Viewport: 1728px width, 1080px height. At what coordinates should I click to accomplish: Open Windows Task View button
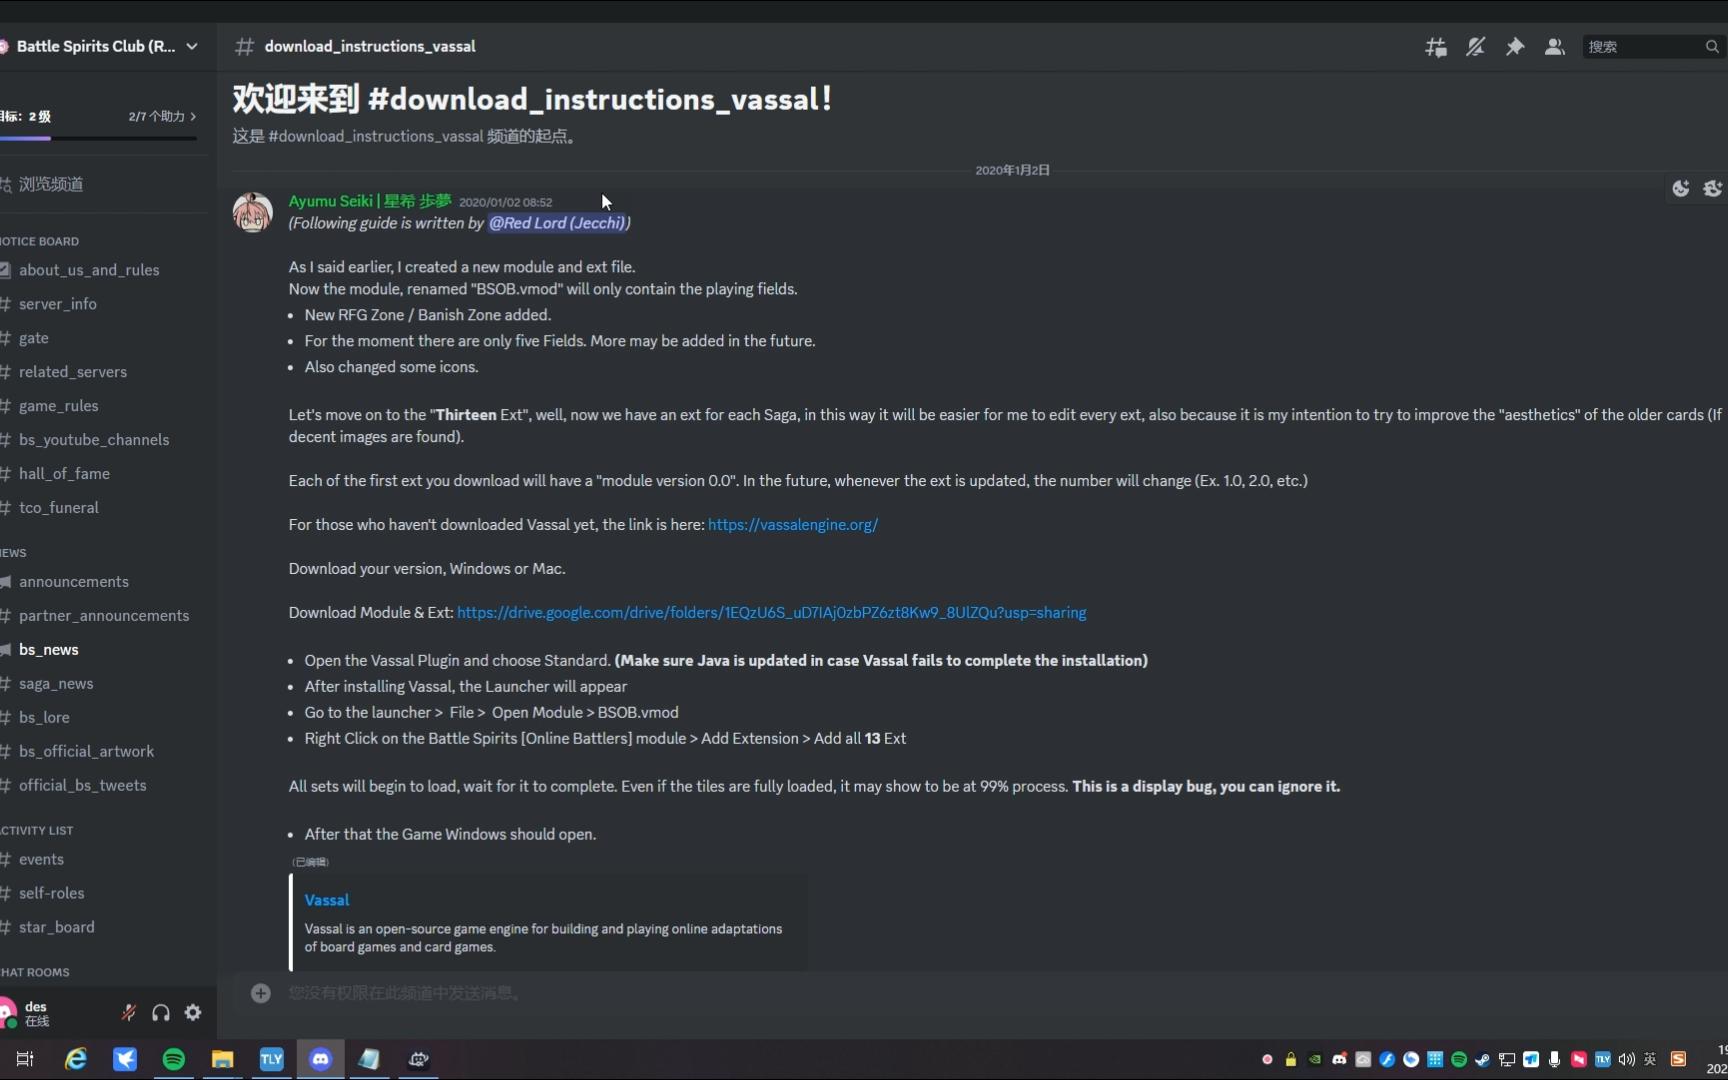tap(25, 1059)
